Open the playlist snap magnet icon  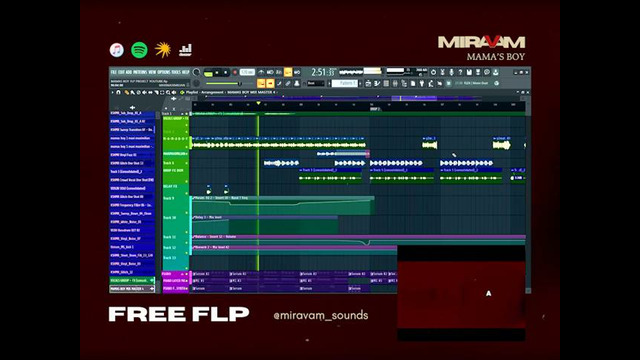tap(118, 92)
